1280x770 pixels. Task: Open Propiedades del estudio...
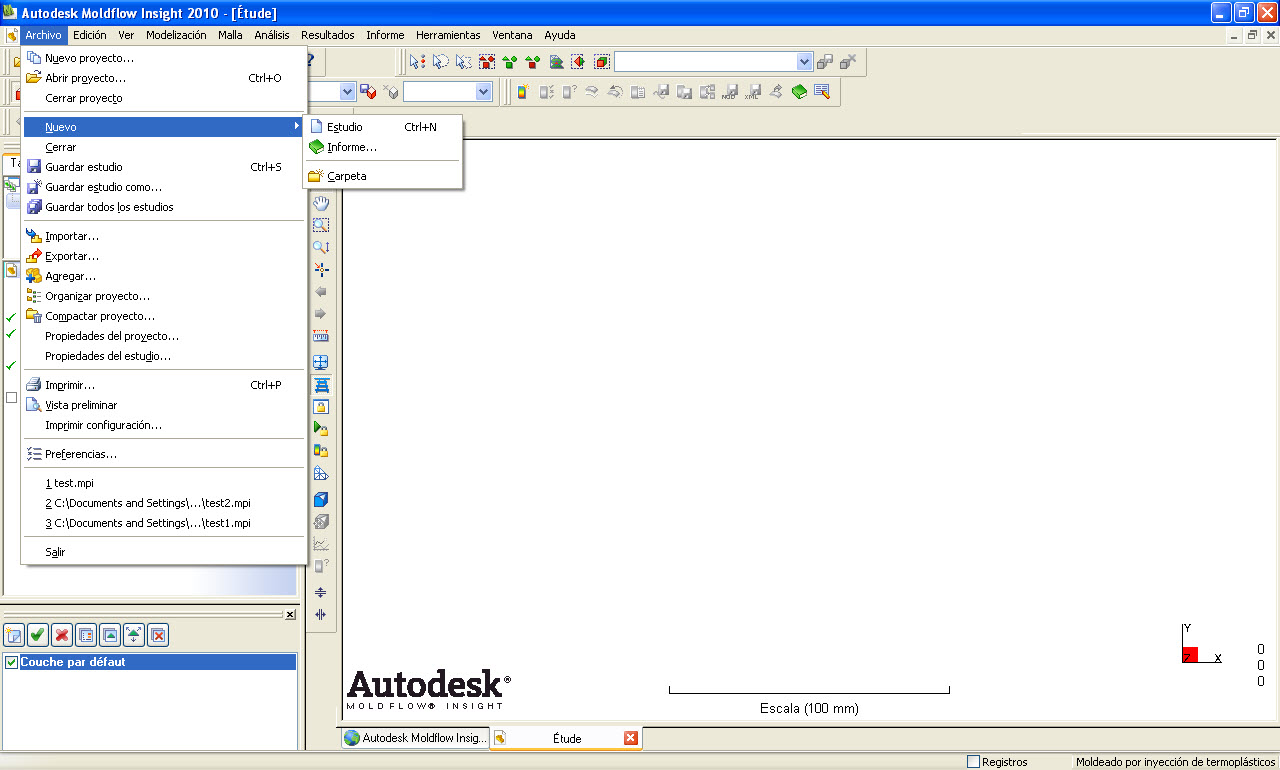(x=164, y=356)
